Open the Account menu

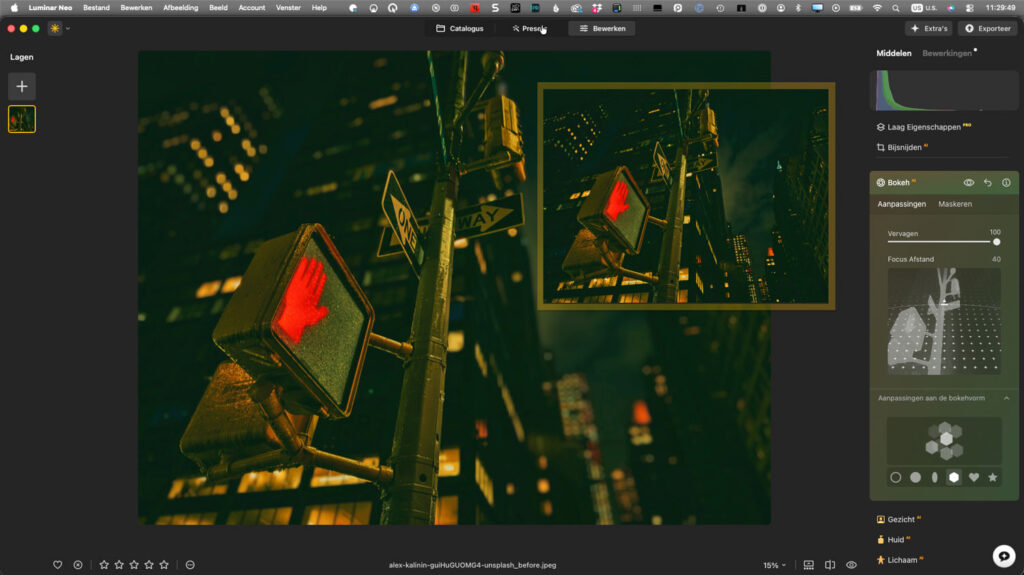coord(251,8)
